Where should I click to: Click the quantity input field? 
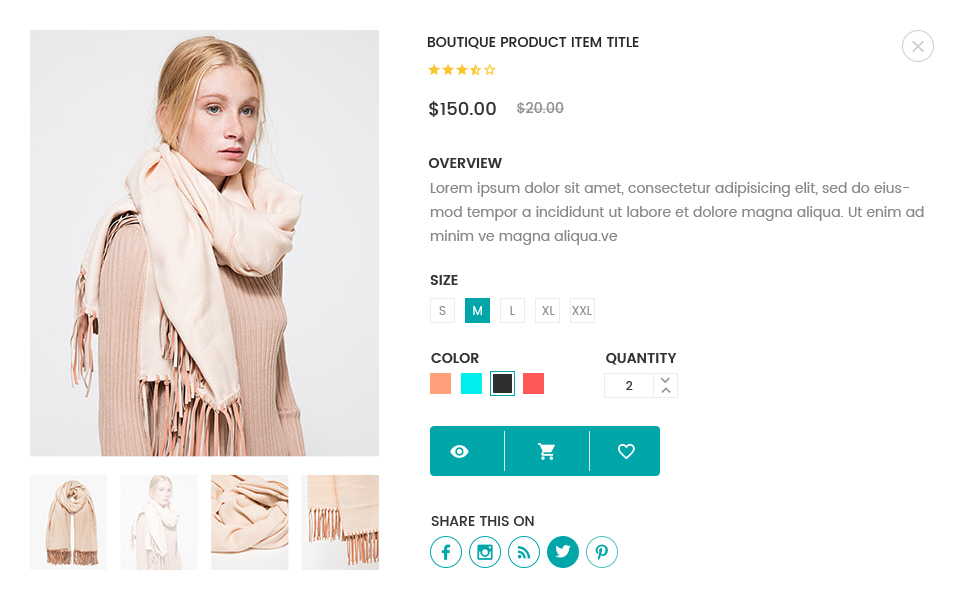pos(629,386)
